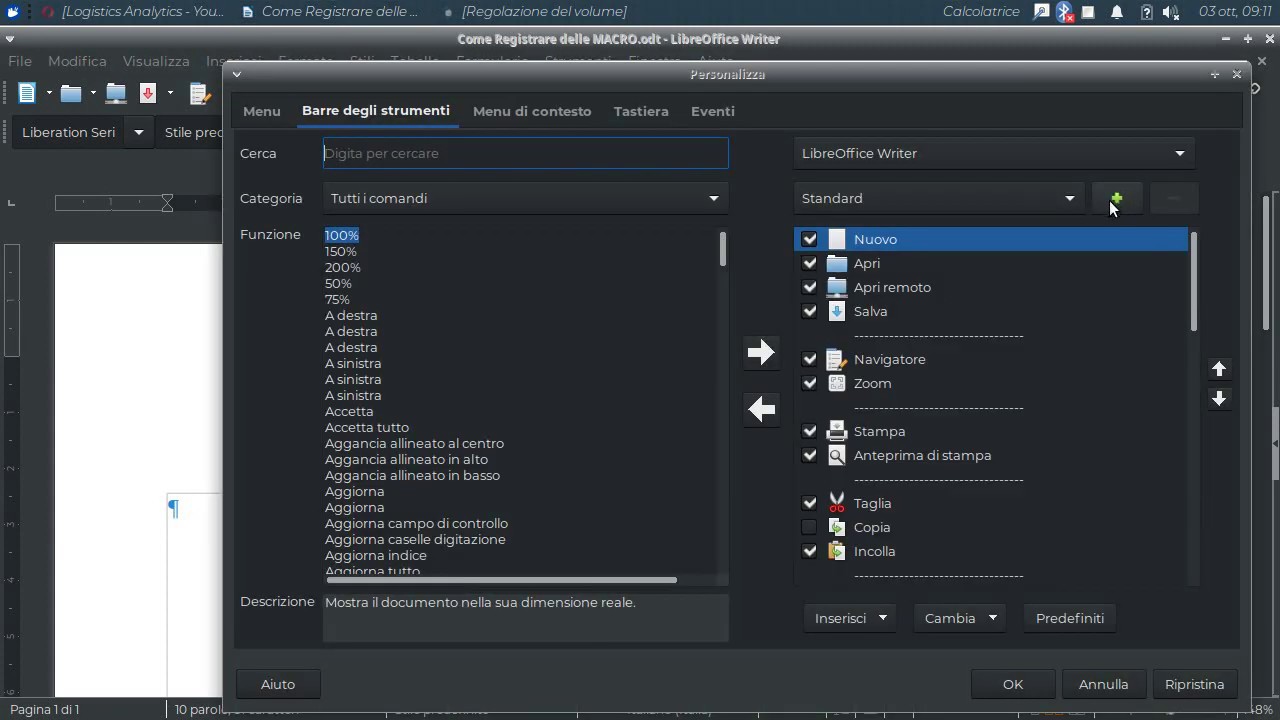Switch to the Menu tab
1280x720 pixels.
(x=262, y=111)
